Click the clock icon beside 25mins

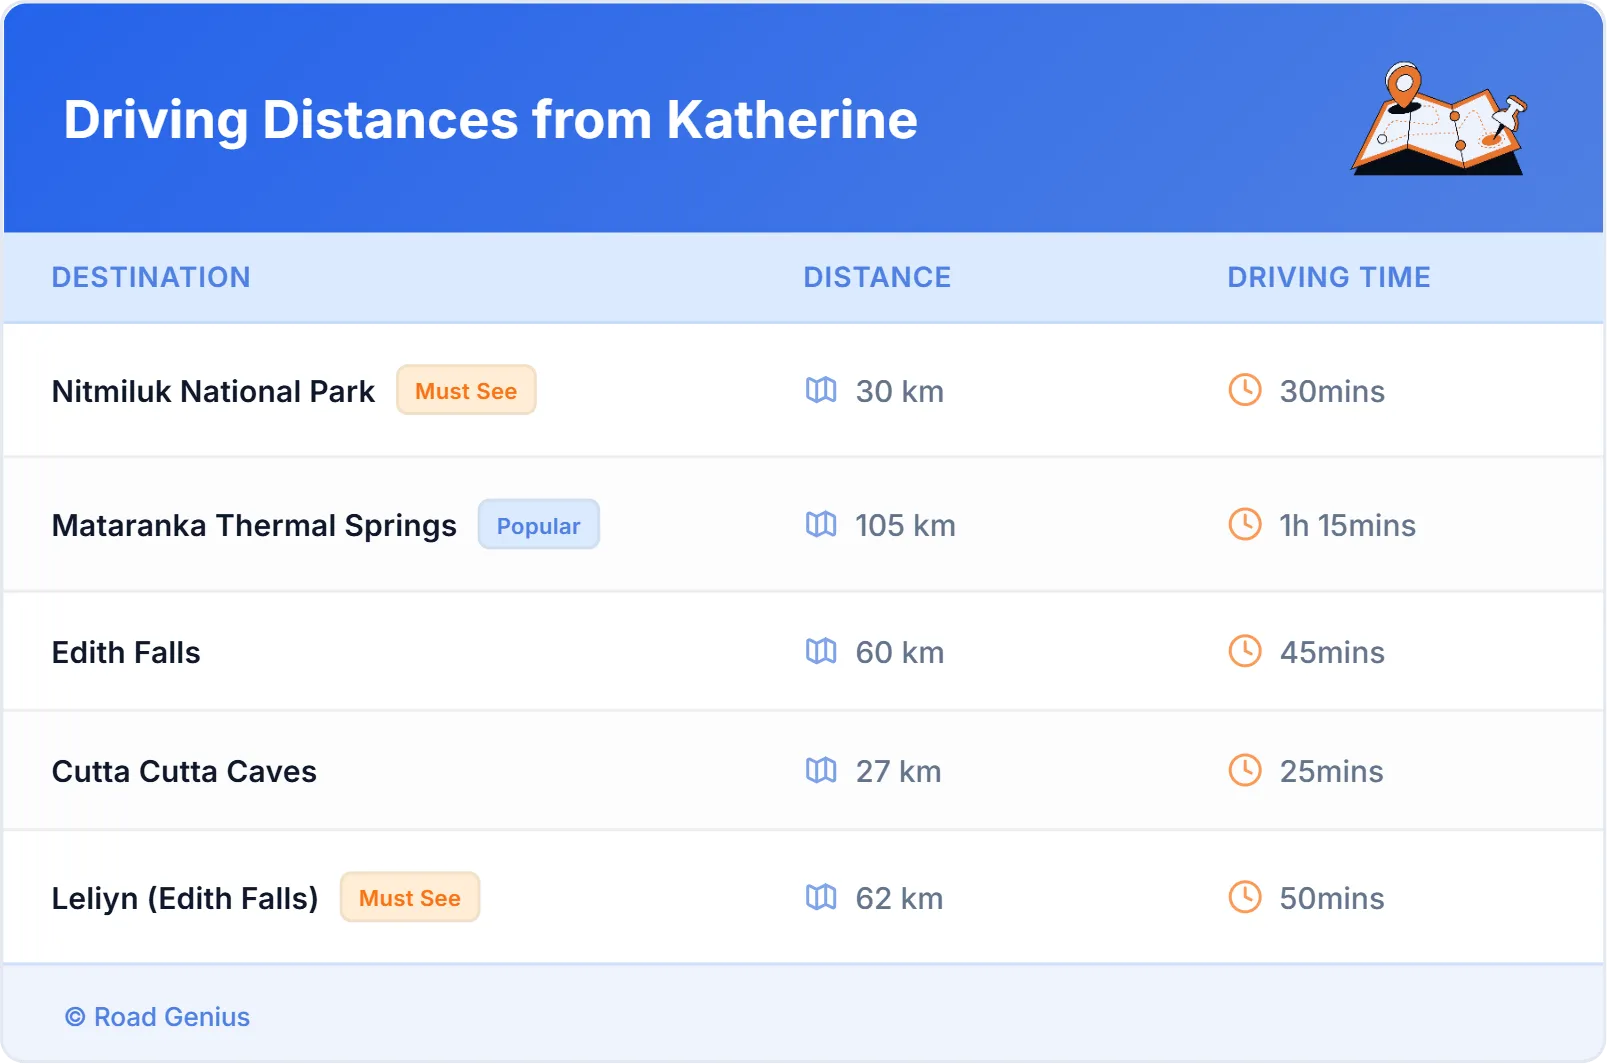pyautogui.click(x=1245, y=770)
